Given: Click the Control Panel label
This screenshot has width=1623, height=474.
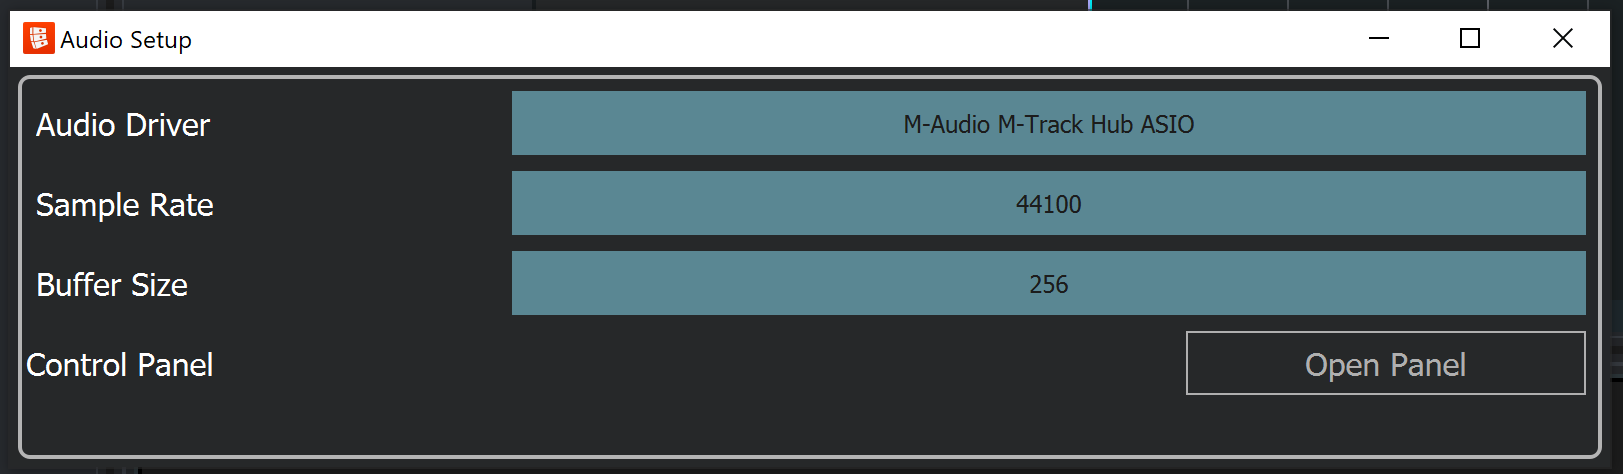Looking at the screenshot, I should pyautogui.click(x=120, y=365).
